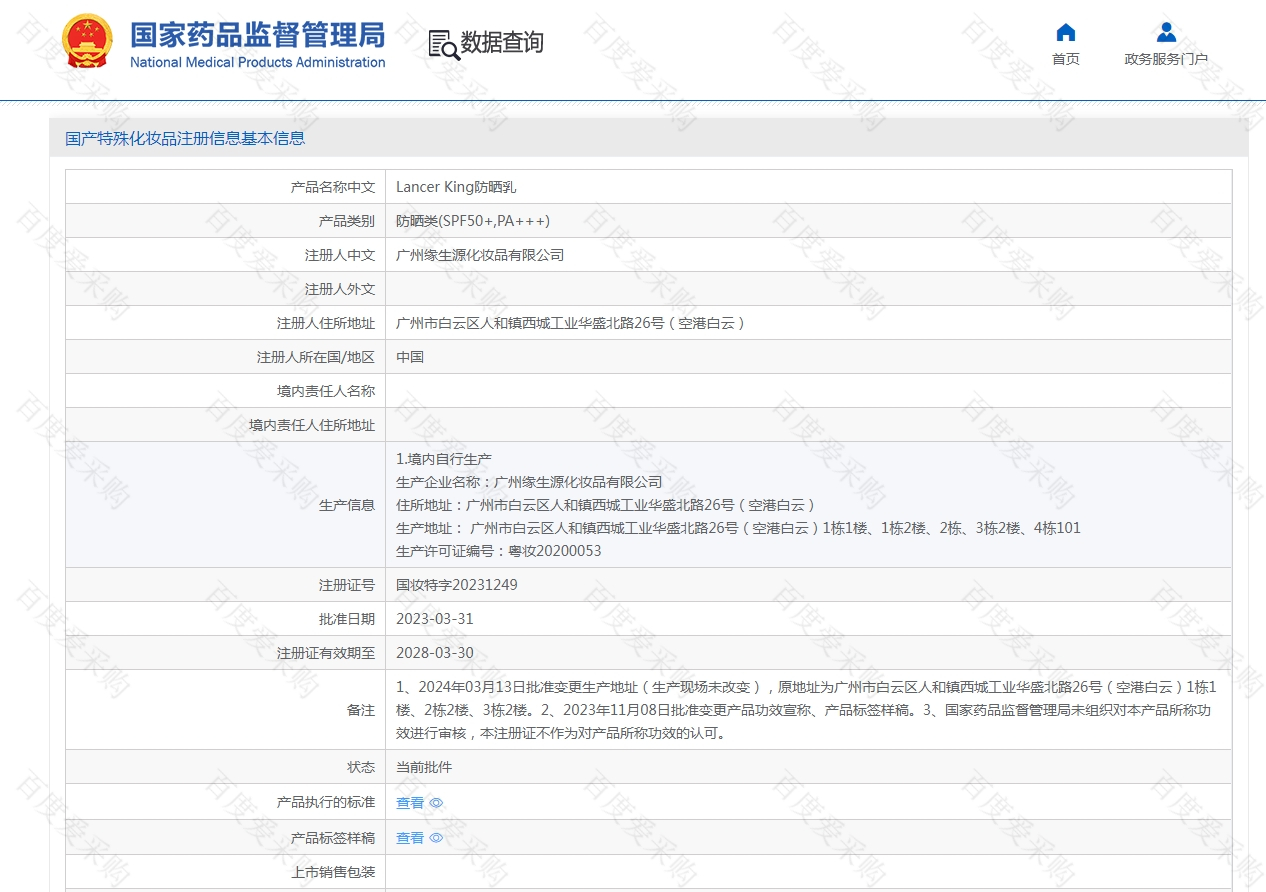Click the 备注 row label
This screenshot has height=892, width=1266.
(361, 710)
